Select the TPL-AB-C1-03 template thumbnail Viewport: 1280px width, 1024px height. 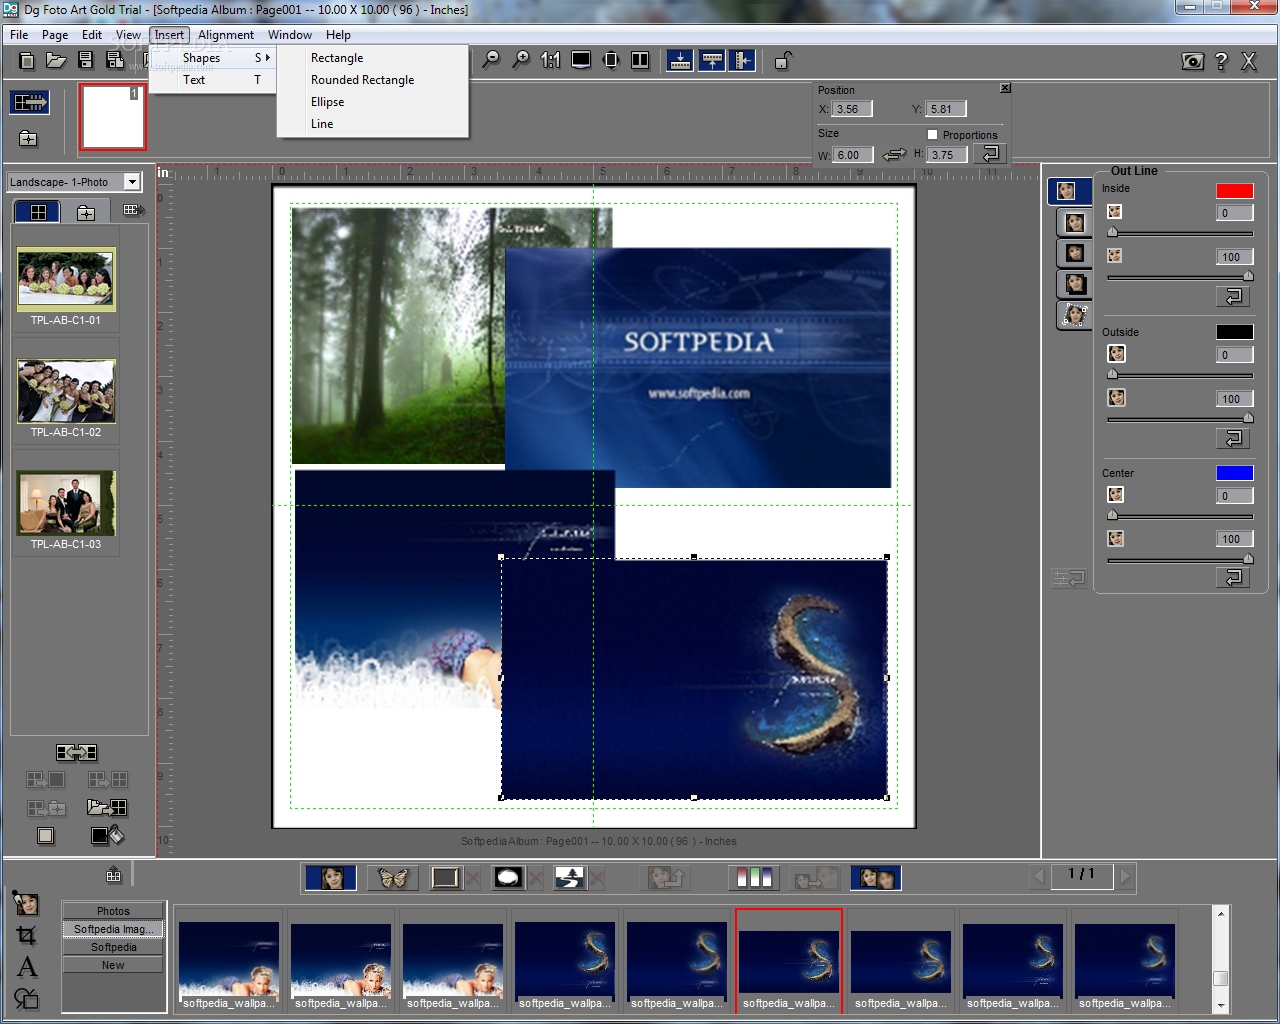66,502
